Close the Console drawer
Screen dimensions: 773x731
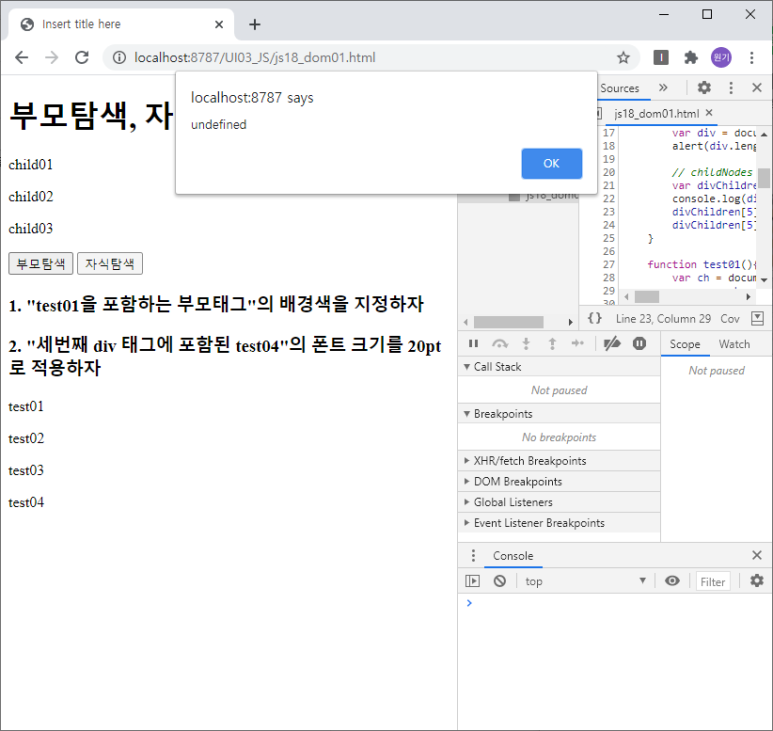click(x=757, y=556)
